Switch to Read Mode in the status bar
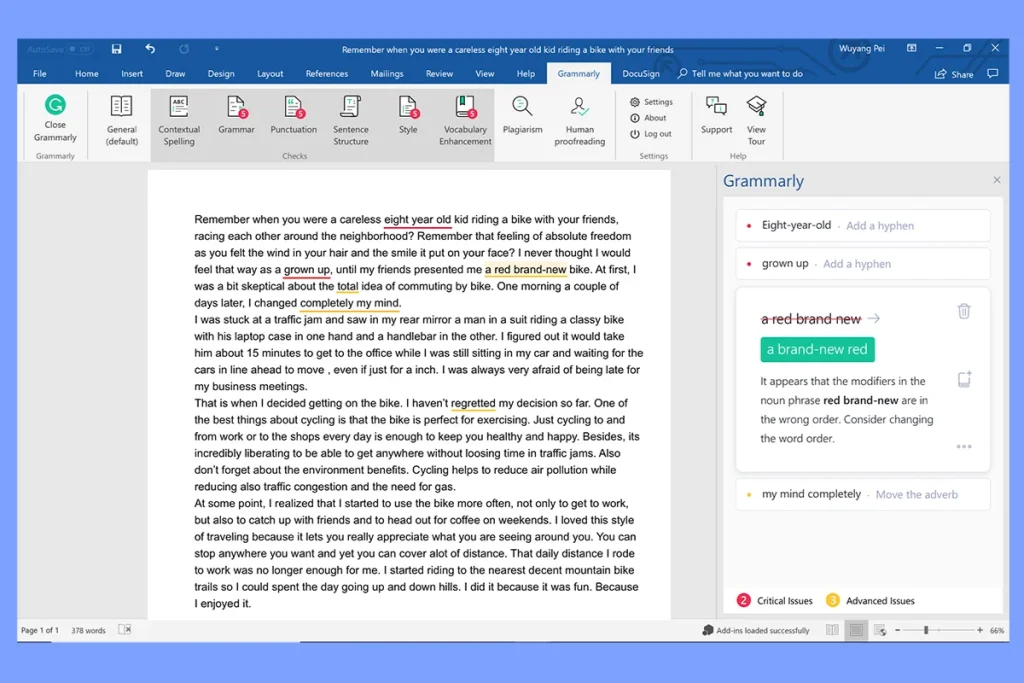 click(x=831, y=629)
